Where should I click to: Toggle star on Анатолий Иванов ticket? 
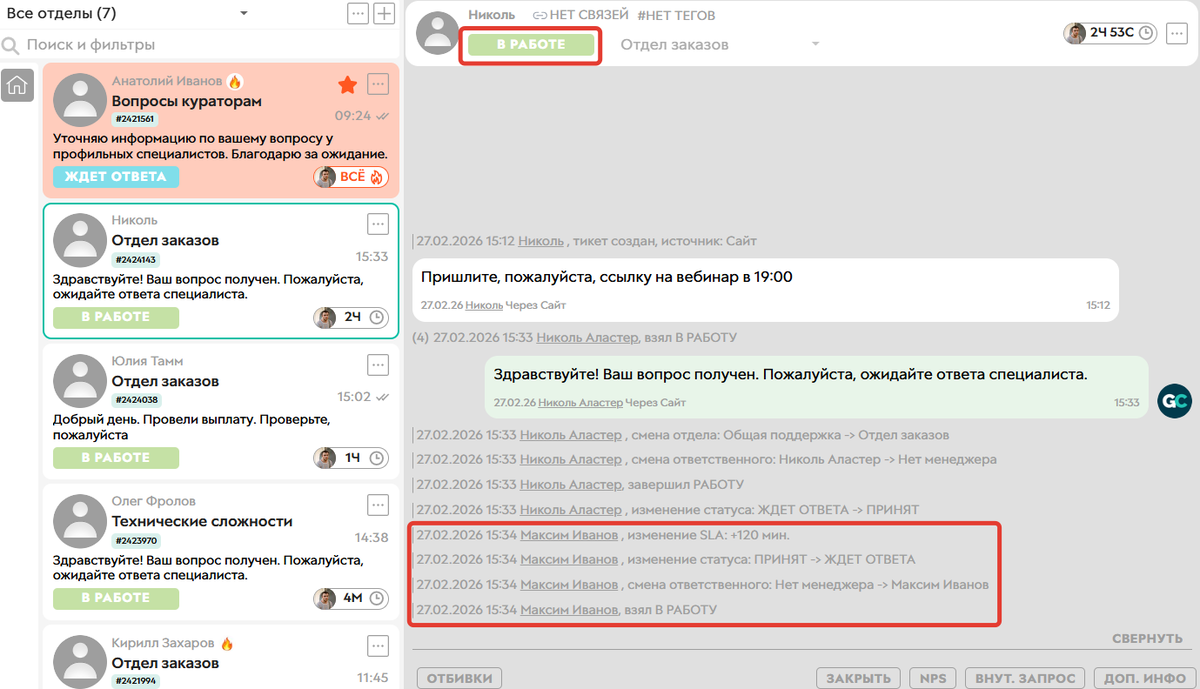(347, 84)
